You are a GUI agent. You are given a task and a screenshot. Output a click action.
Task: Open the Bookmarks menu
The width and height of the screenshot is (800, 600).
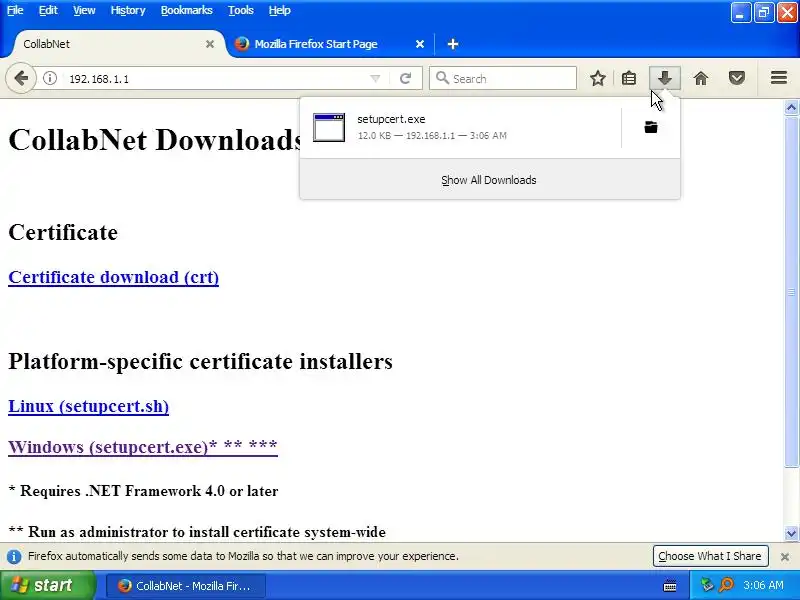(187, 10)
